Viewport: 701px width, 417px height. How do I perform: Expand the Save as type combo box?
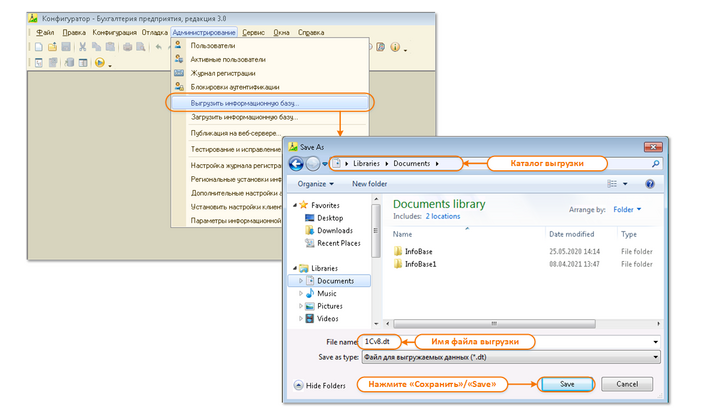(x=510, y=356)
